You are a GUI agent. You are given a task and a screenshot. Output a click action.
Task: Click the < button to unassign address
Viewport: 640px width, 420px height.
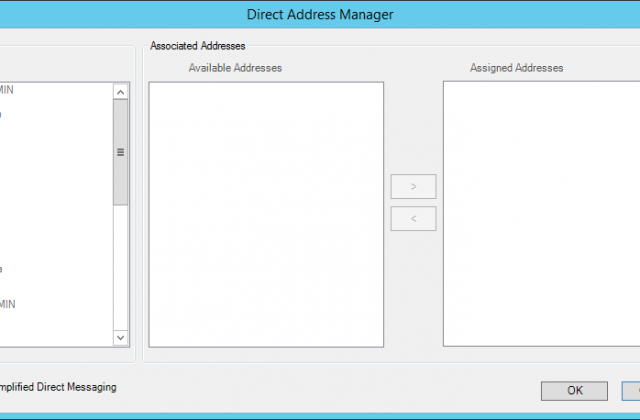pos(413,218)
